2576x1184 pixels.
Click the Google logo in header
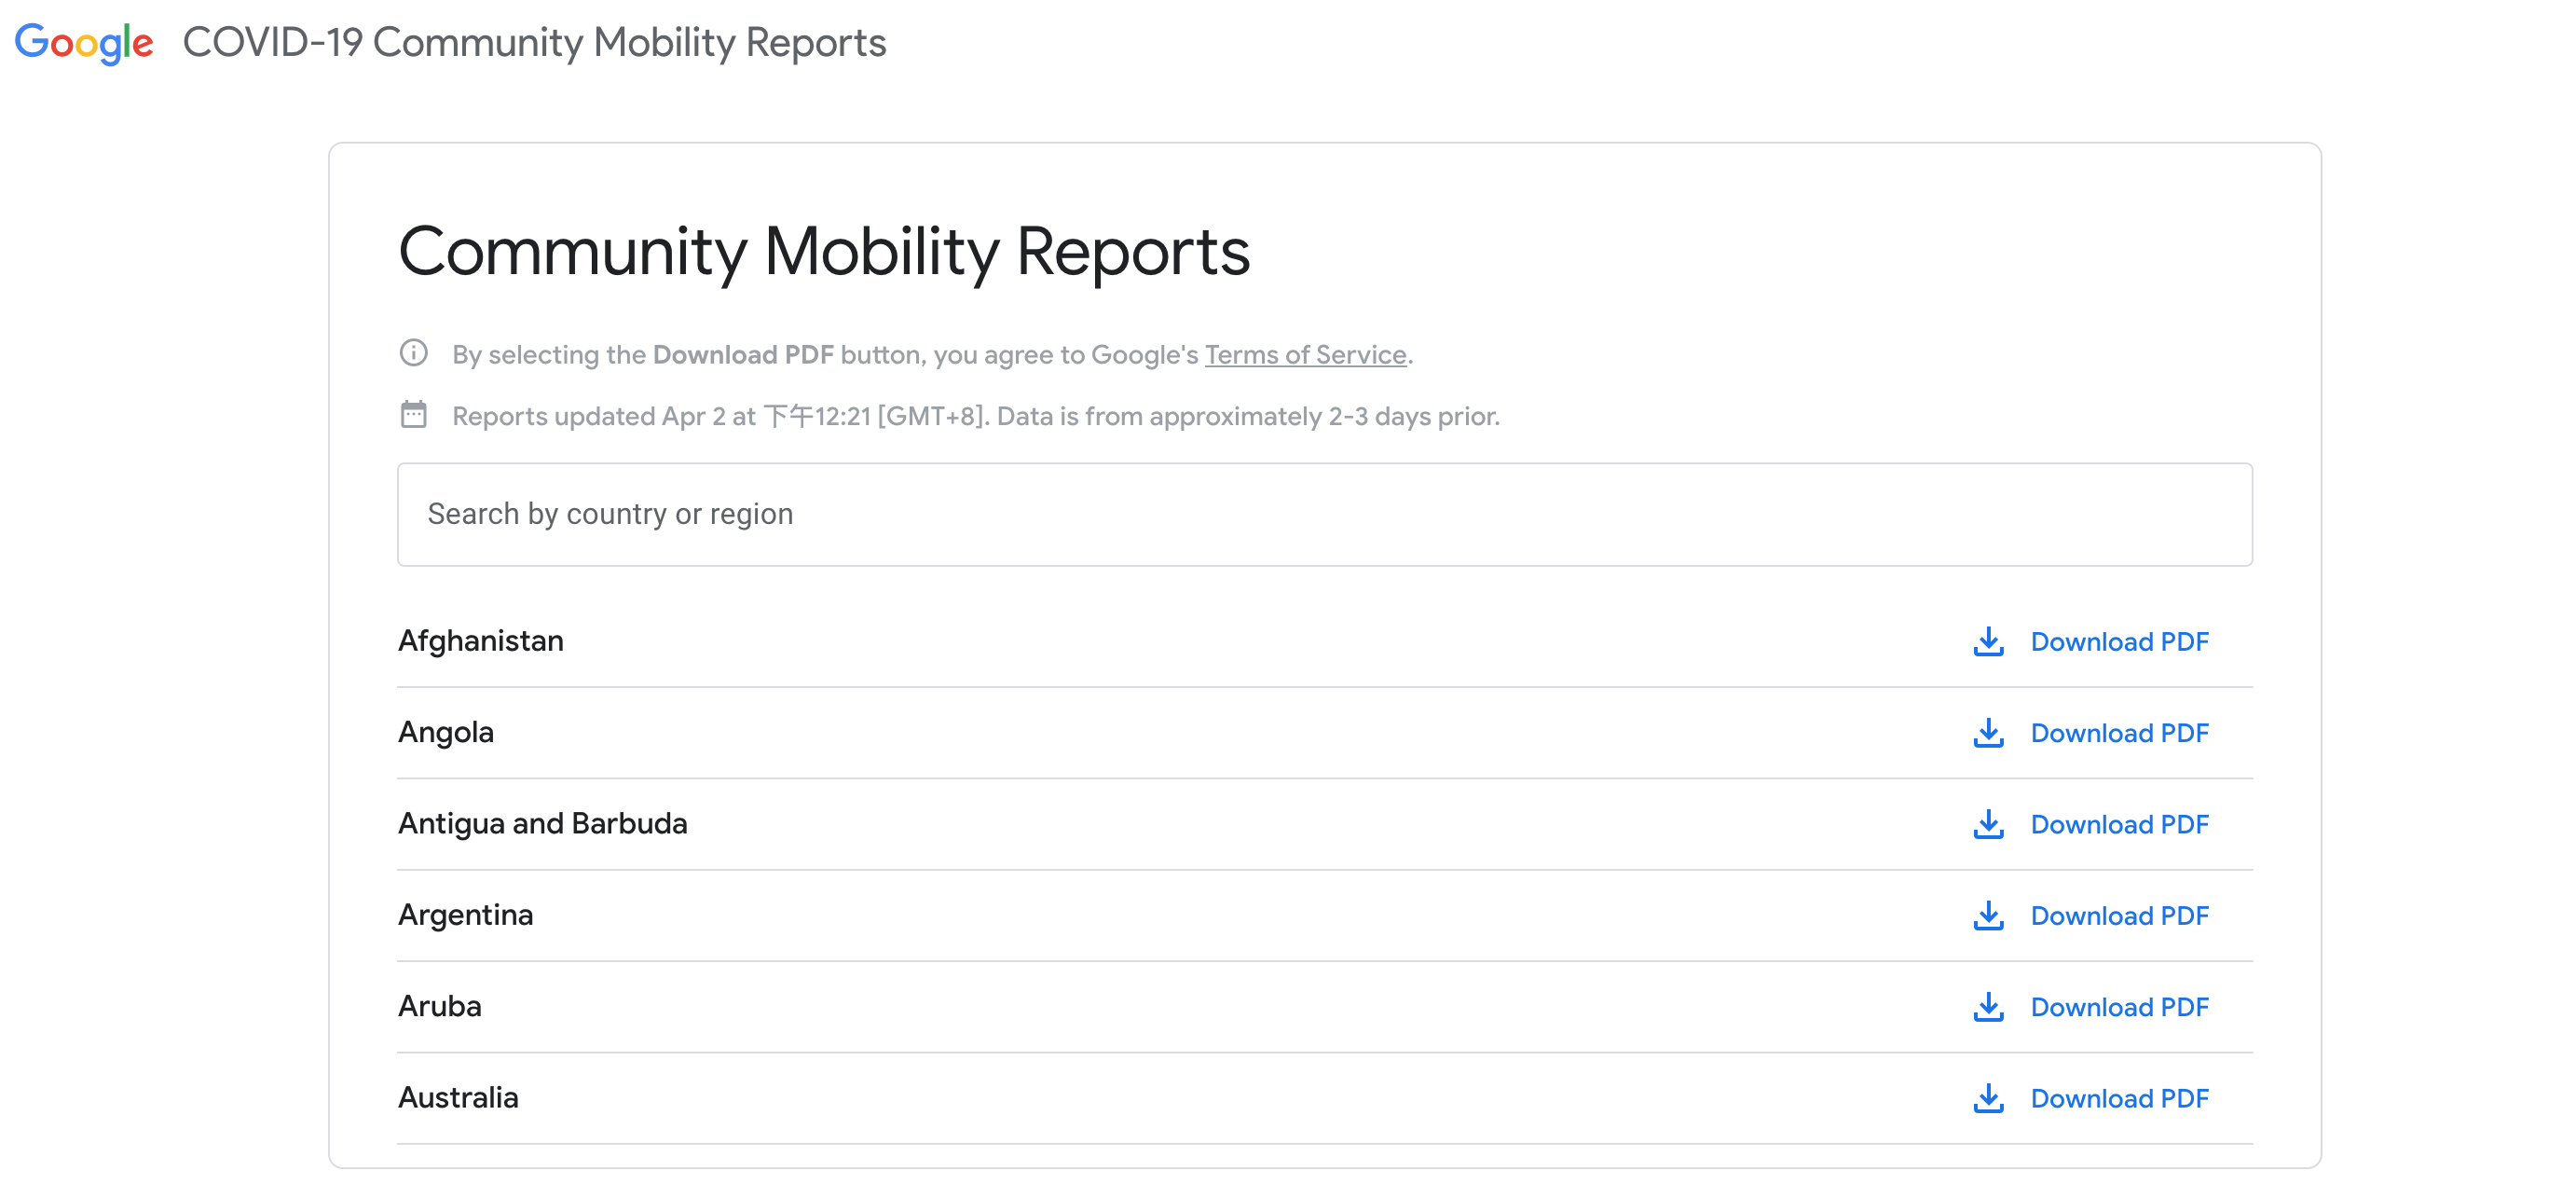[84, 43]
